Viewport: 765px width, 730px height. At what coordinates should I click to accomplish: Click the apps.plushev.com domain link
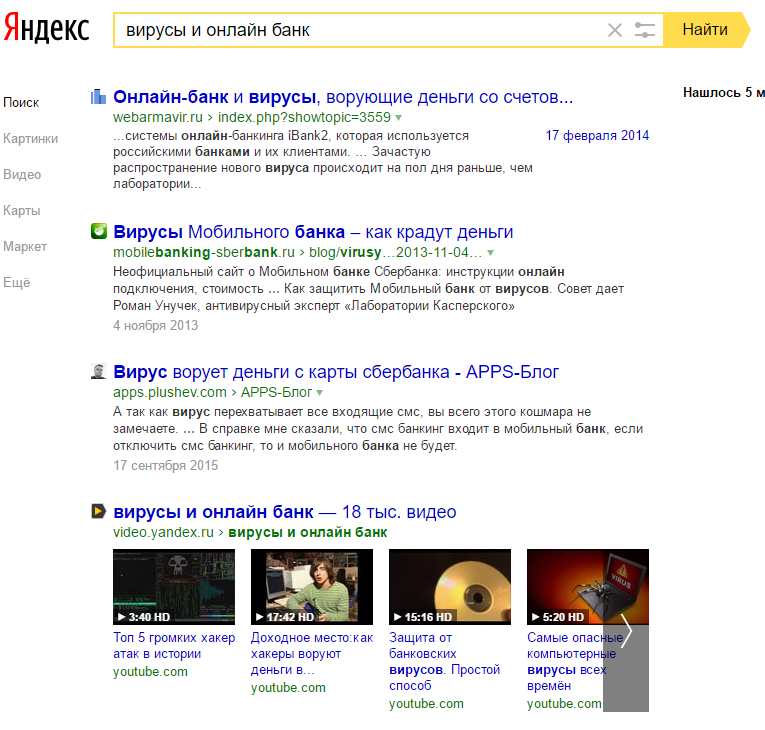click(x=170, y=392)
